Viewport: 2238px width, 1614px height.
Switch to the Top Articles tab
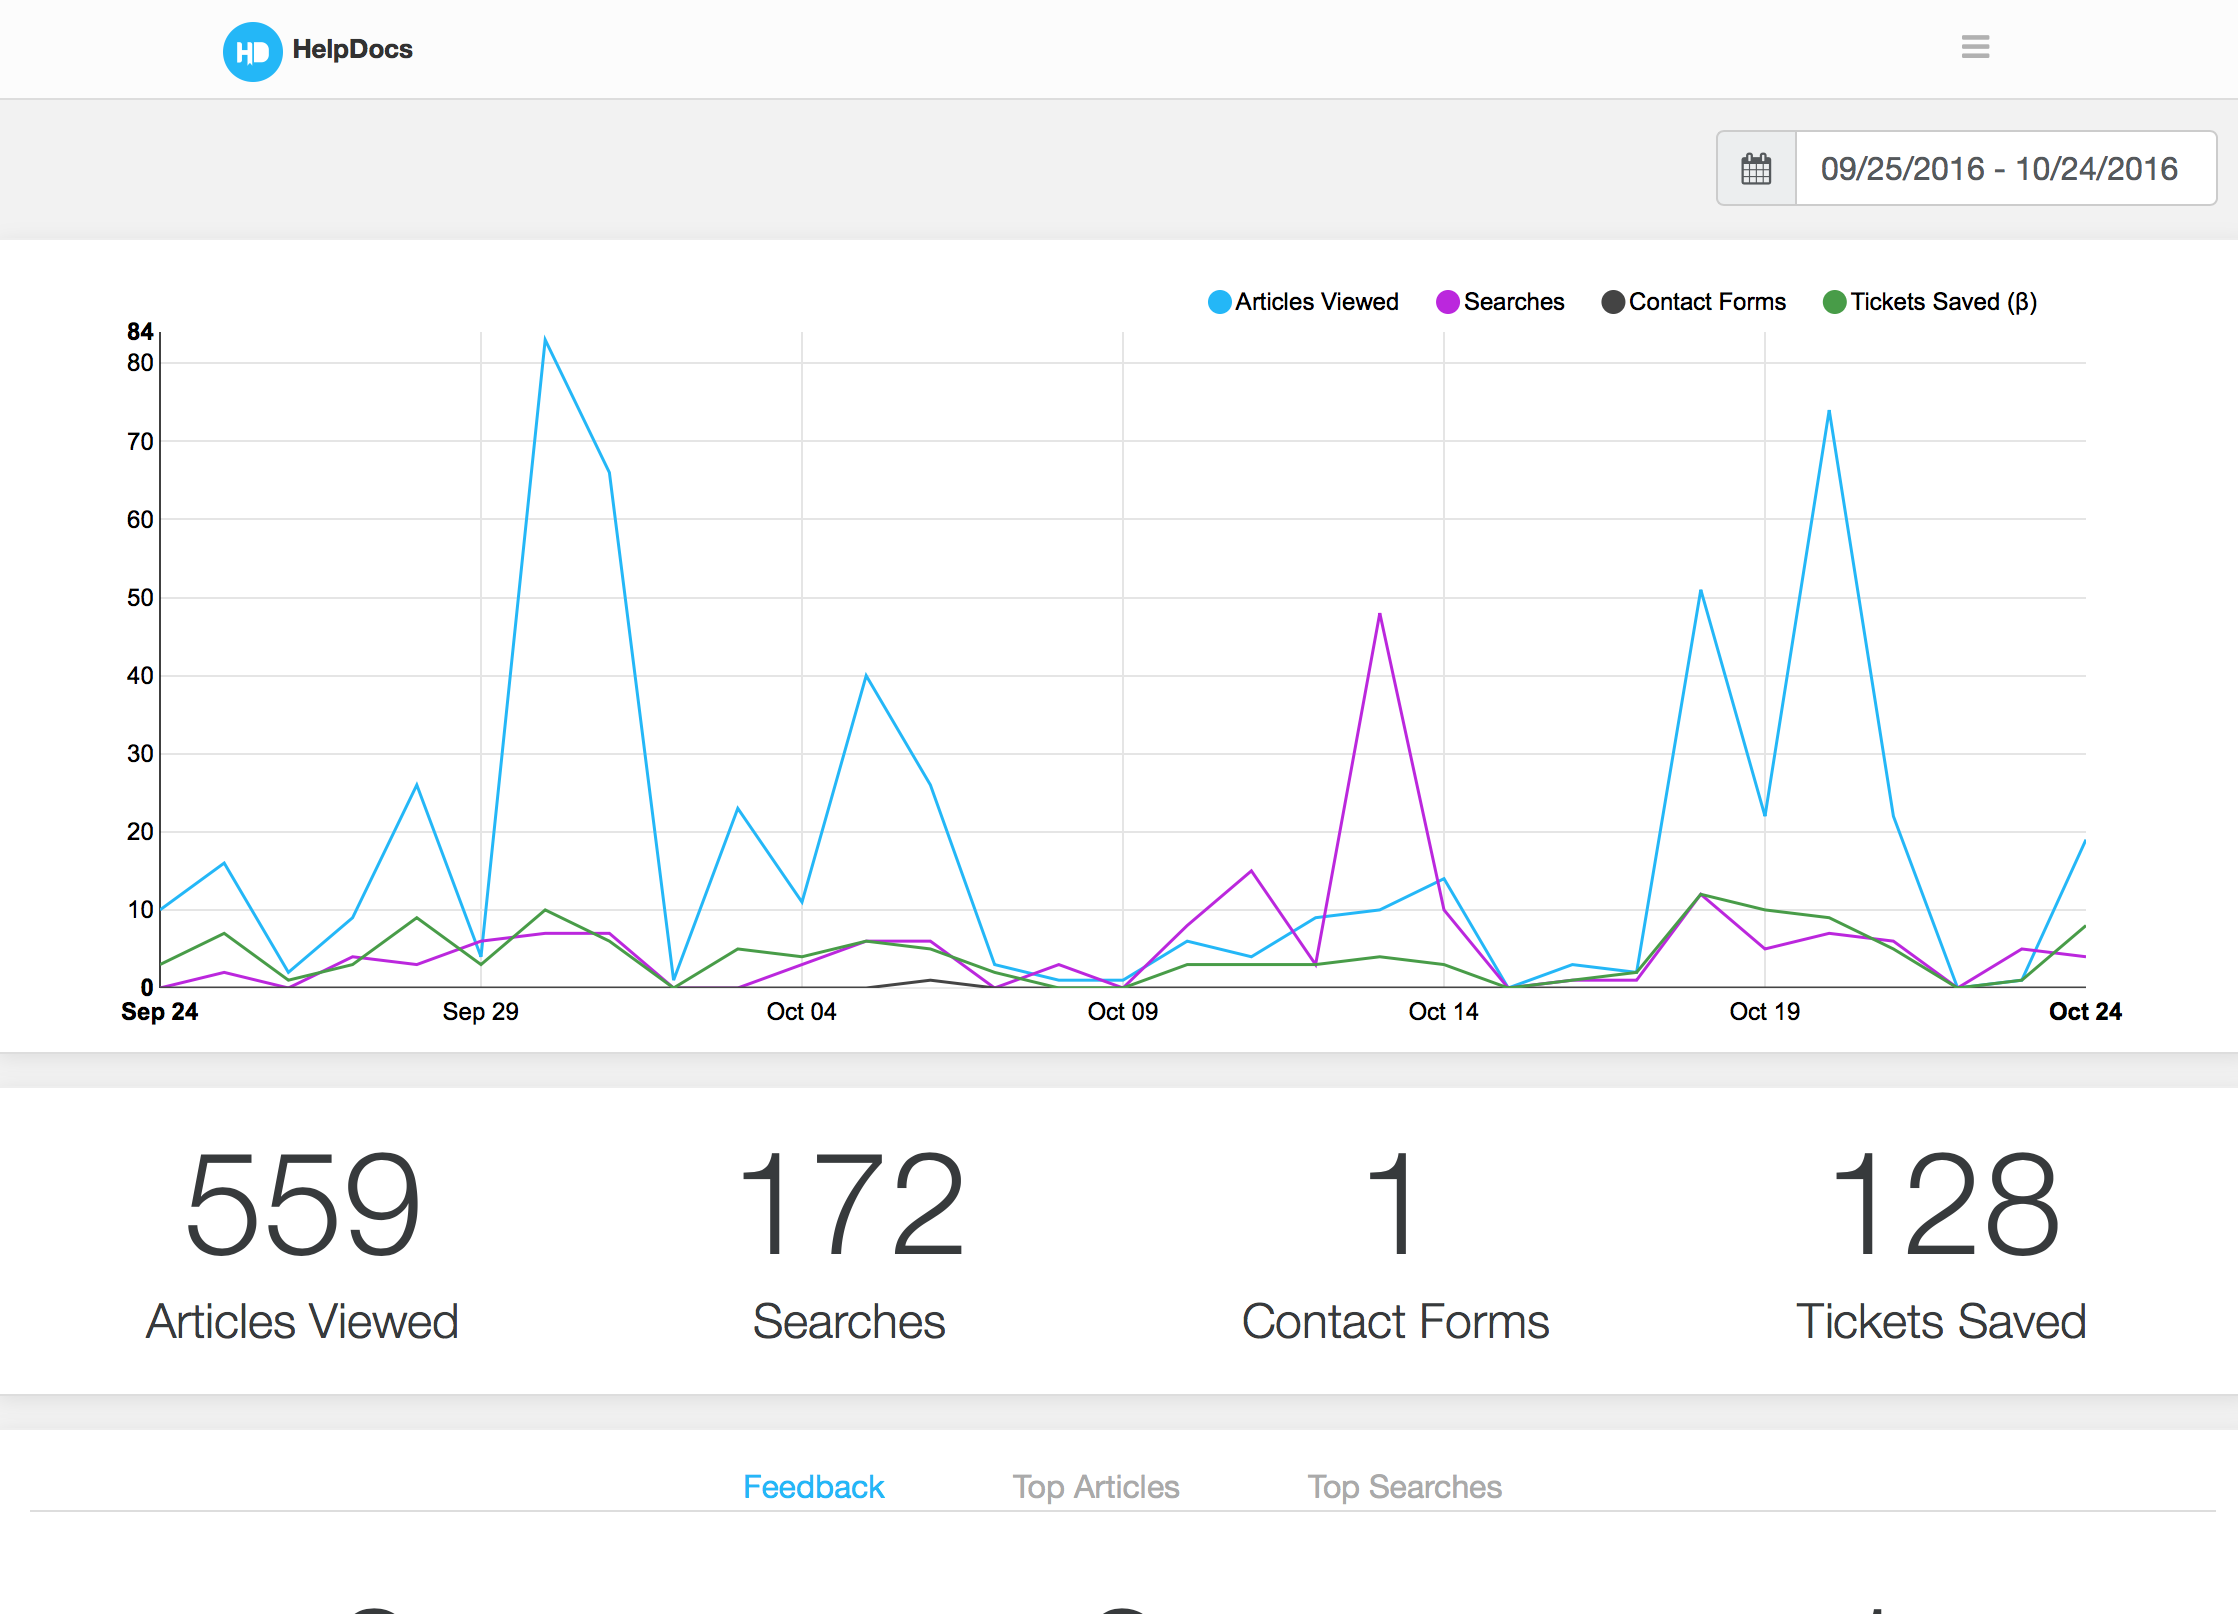(x=1095, y=1486)
